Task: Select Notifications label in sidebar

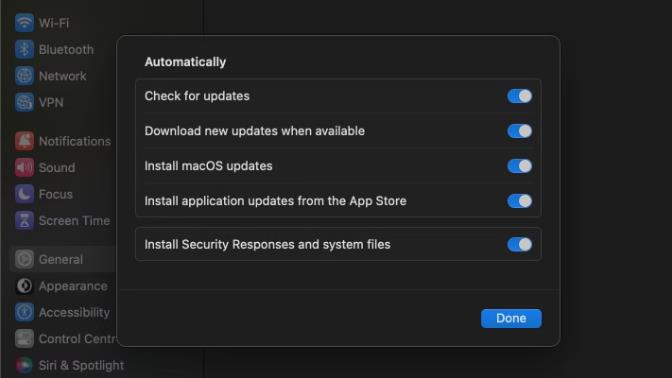Action: pyautogui.click(x=75, y=141)
